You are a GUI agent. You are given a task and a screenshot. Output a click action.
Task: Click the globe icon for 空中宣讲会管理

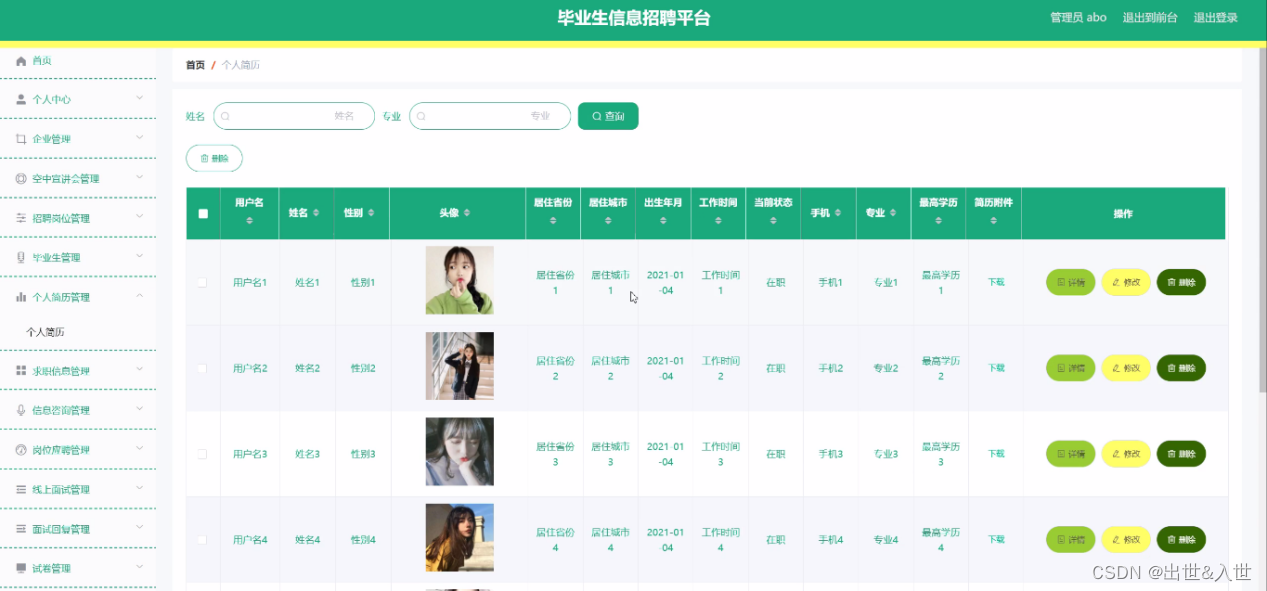pyautogui.click(x=21, y=178)
